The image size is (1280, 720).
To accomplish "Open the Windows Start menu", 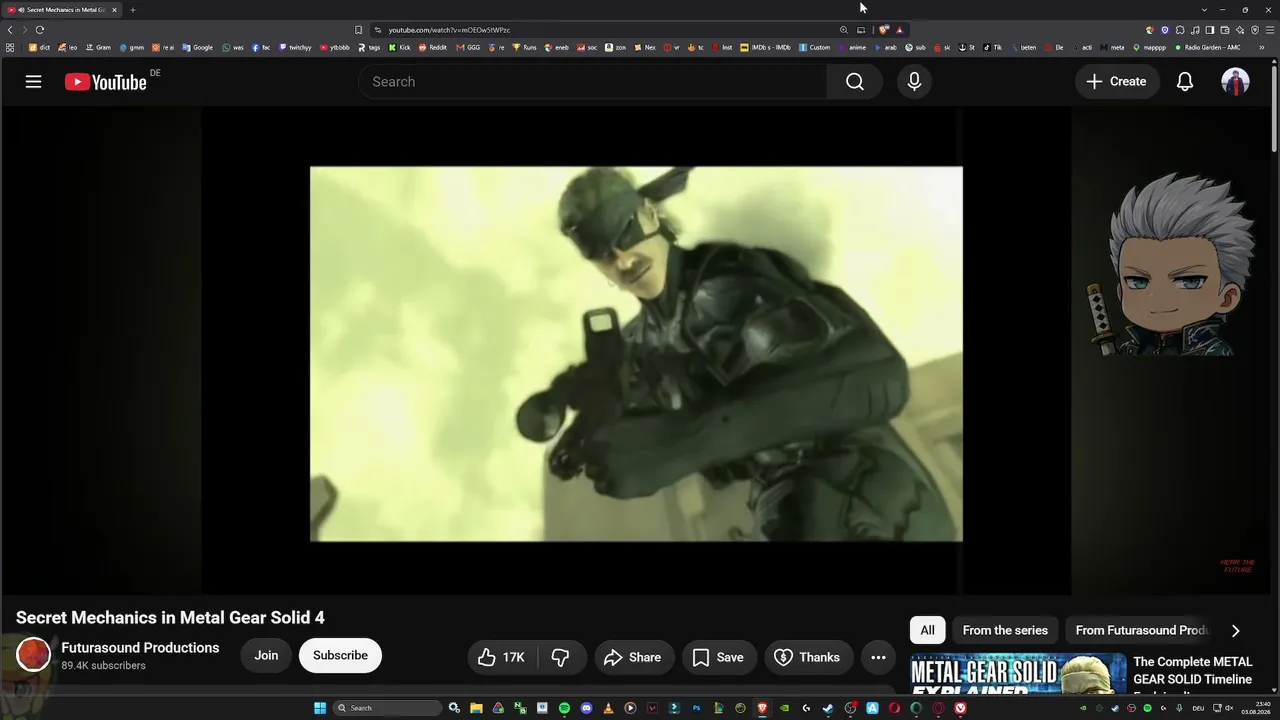I will coord(320,708).
